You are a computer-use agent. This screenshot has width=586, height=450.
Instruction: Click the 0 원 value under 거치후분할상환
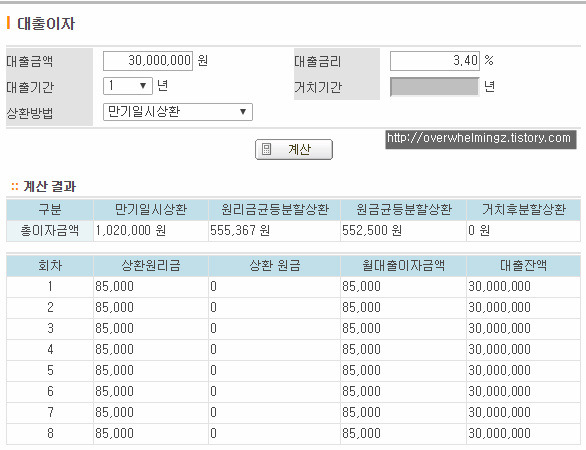pos(479,231)
